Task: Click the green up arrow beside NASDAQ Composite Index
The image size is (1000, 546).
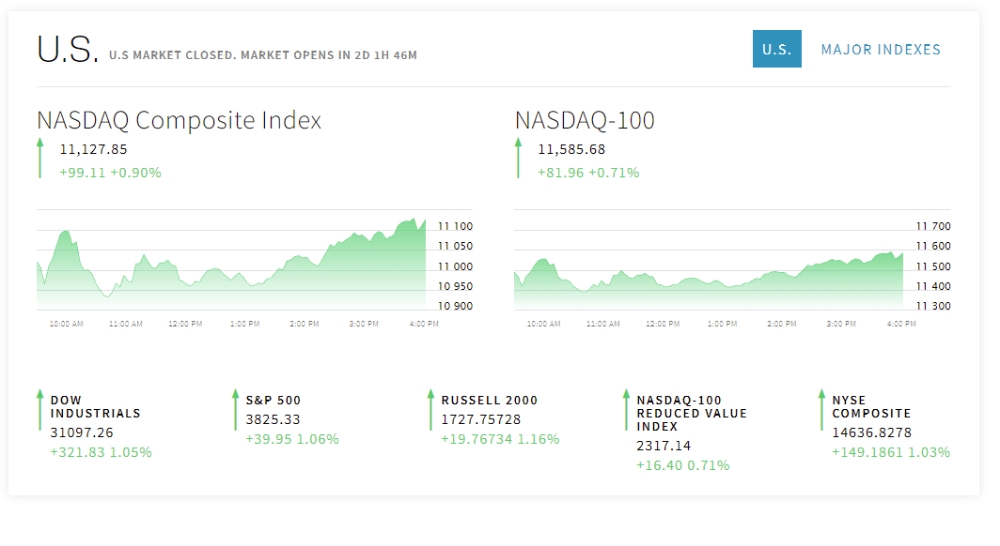Action: point(40,159)
